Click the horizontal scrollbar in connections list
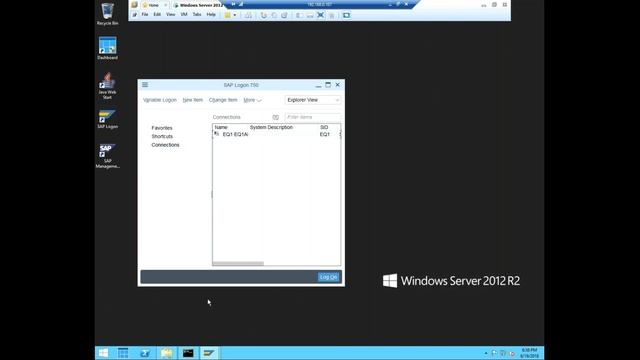The width and height of the screenshot is (640, 360). [238, 264]
